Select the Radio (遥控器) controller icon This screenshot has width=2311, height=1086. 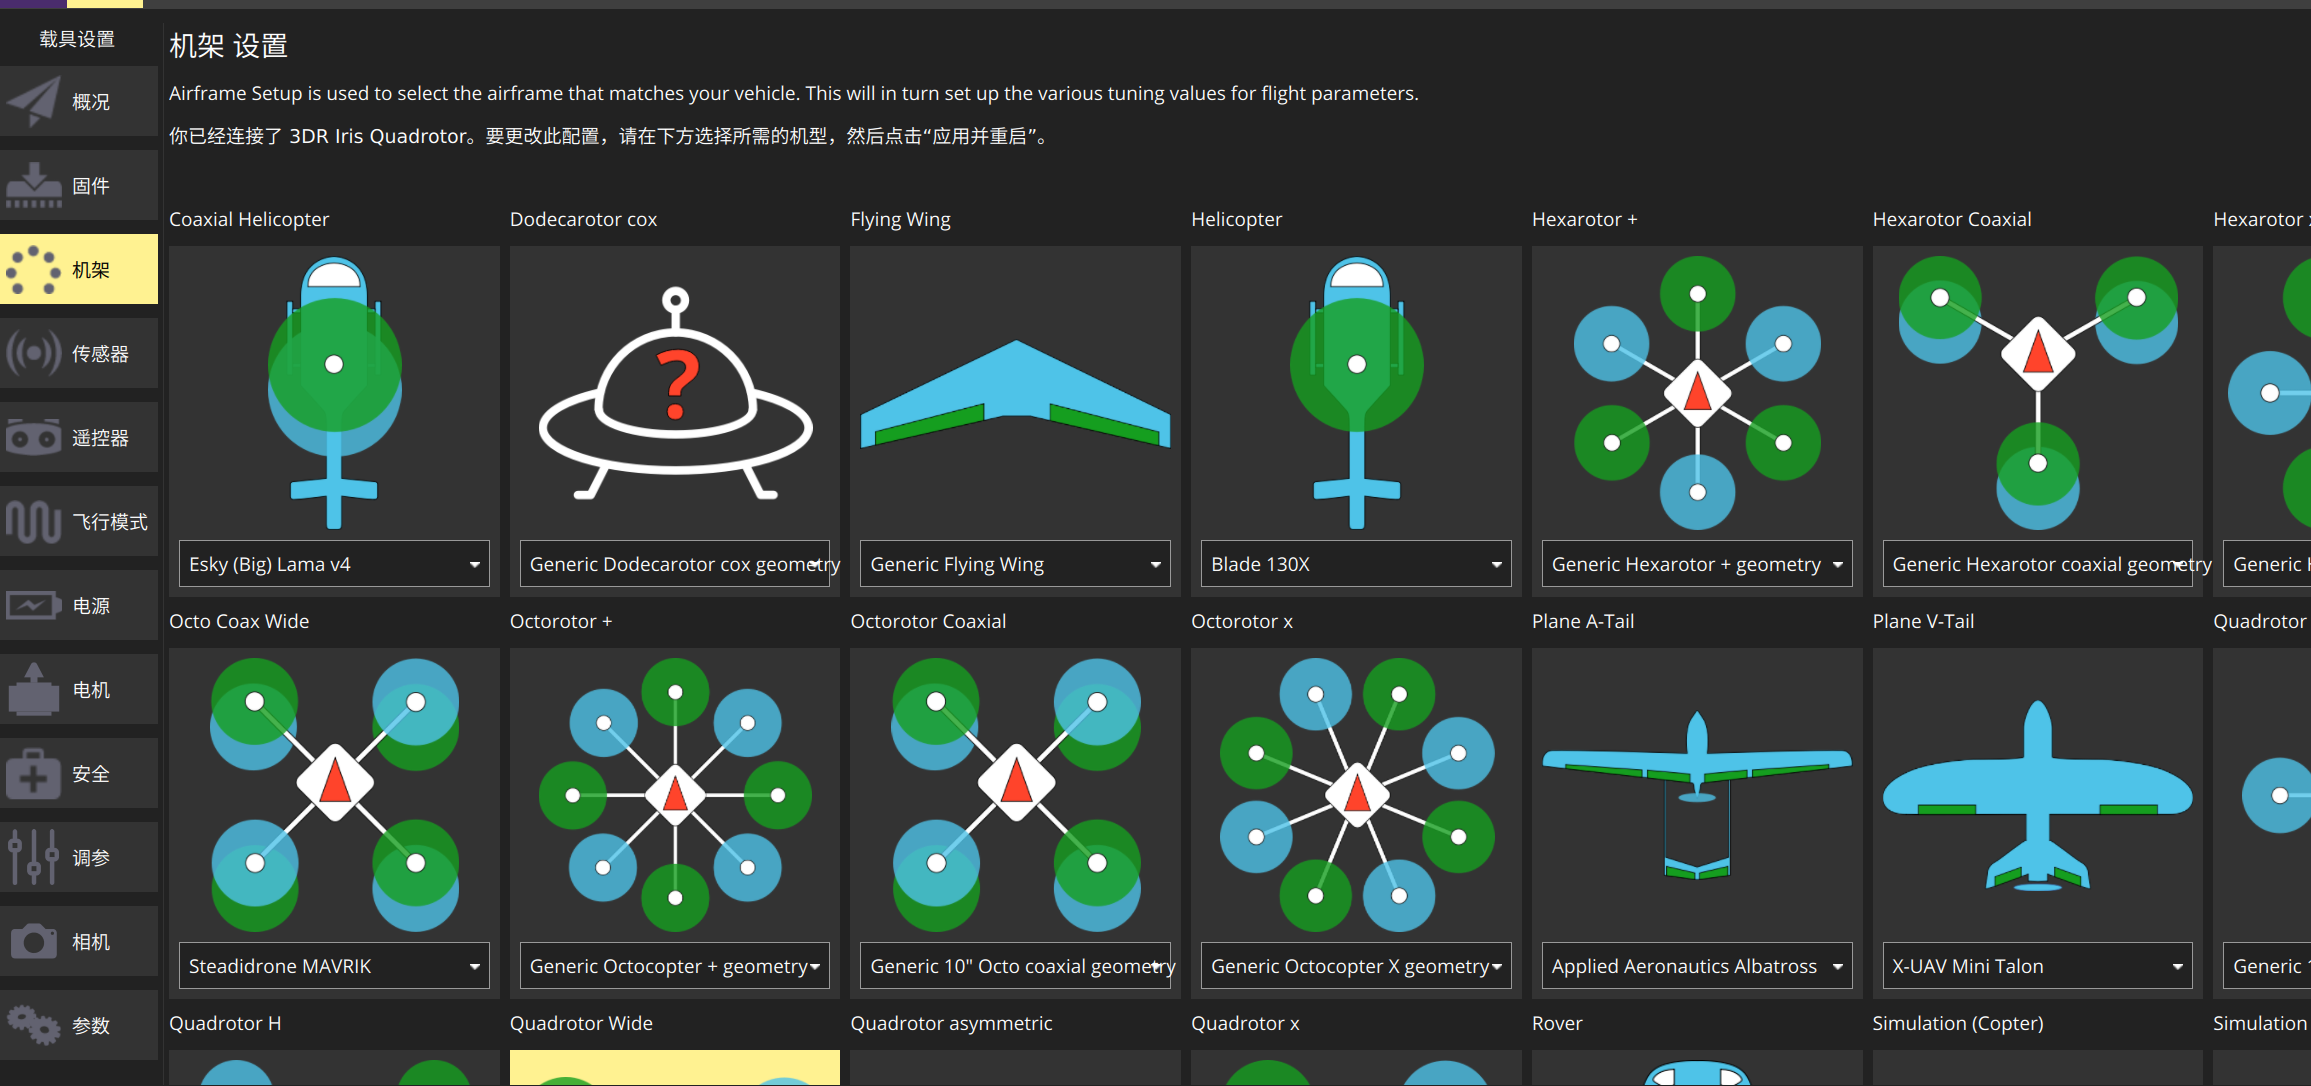(x=34, y=438)
